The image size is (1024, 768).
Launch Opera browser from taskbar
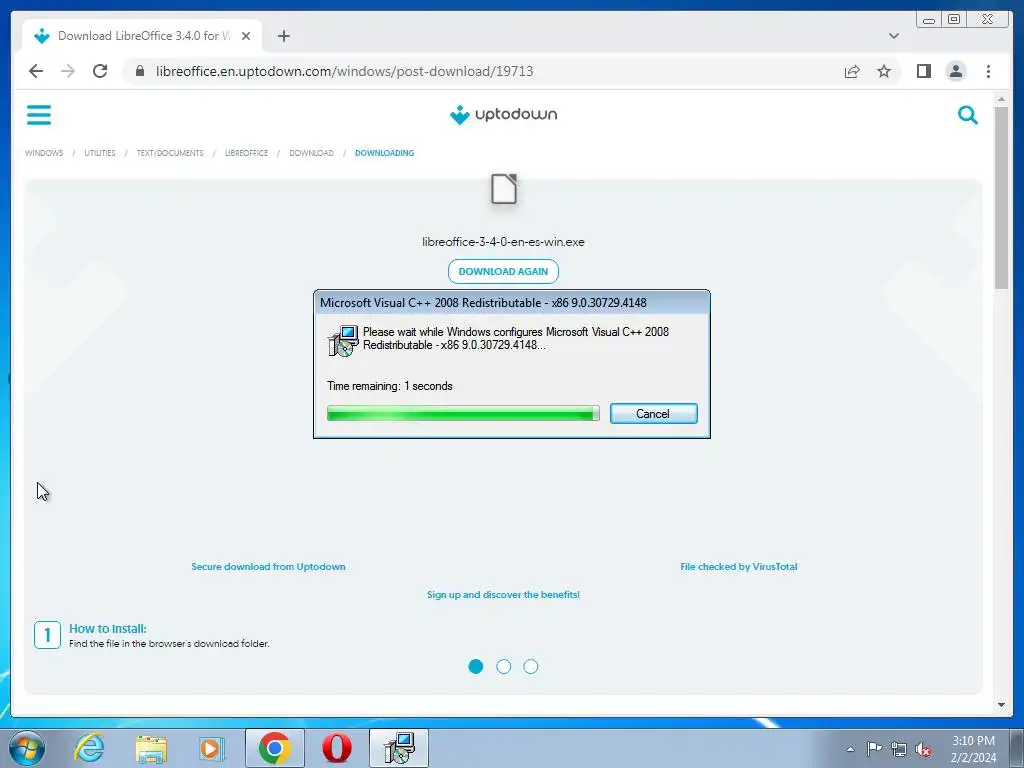(336, 748)
